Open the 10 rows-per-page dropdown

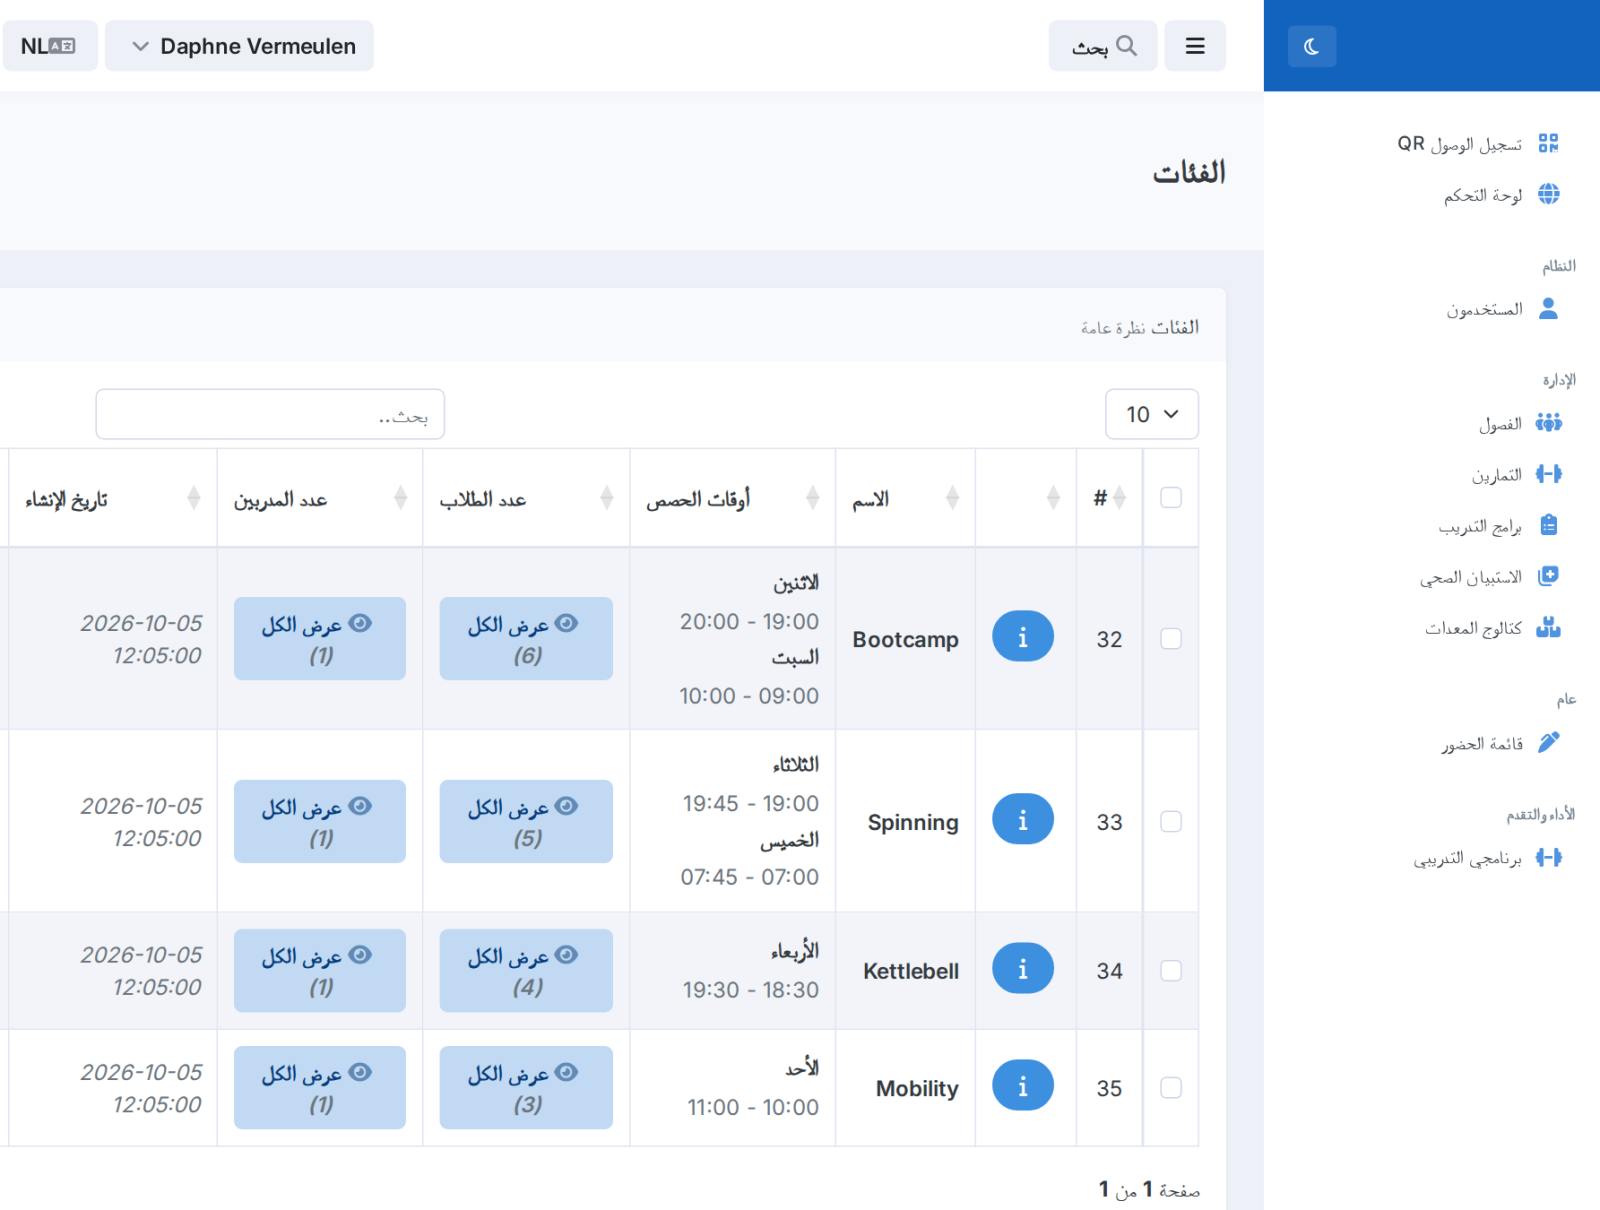pyautogui.click(x=1152, y=414)
